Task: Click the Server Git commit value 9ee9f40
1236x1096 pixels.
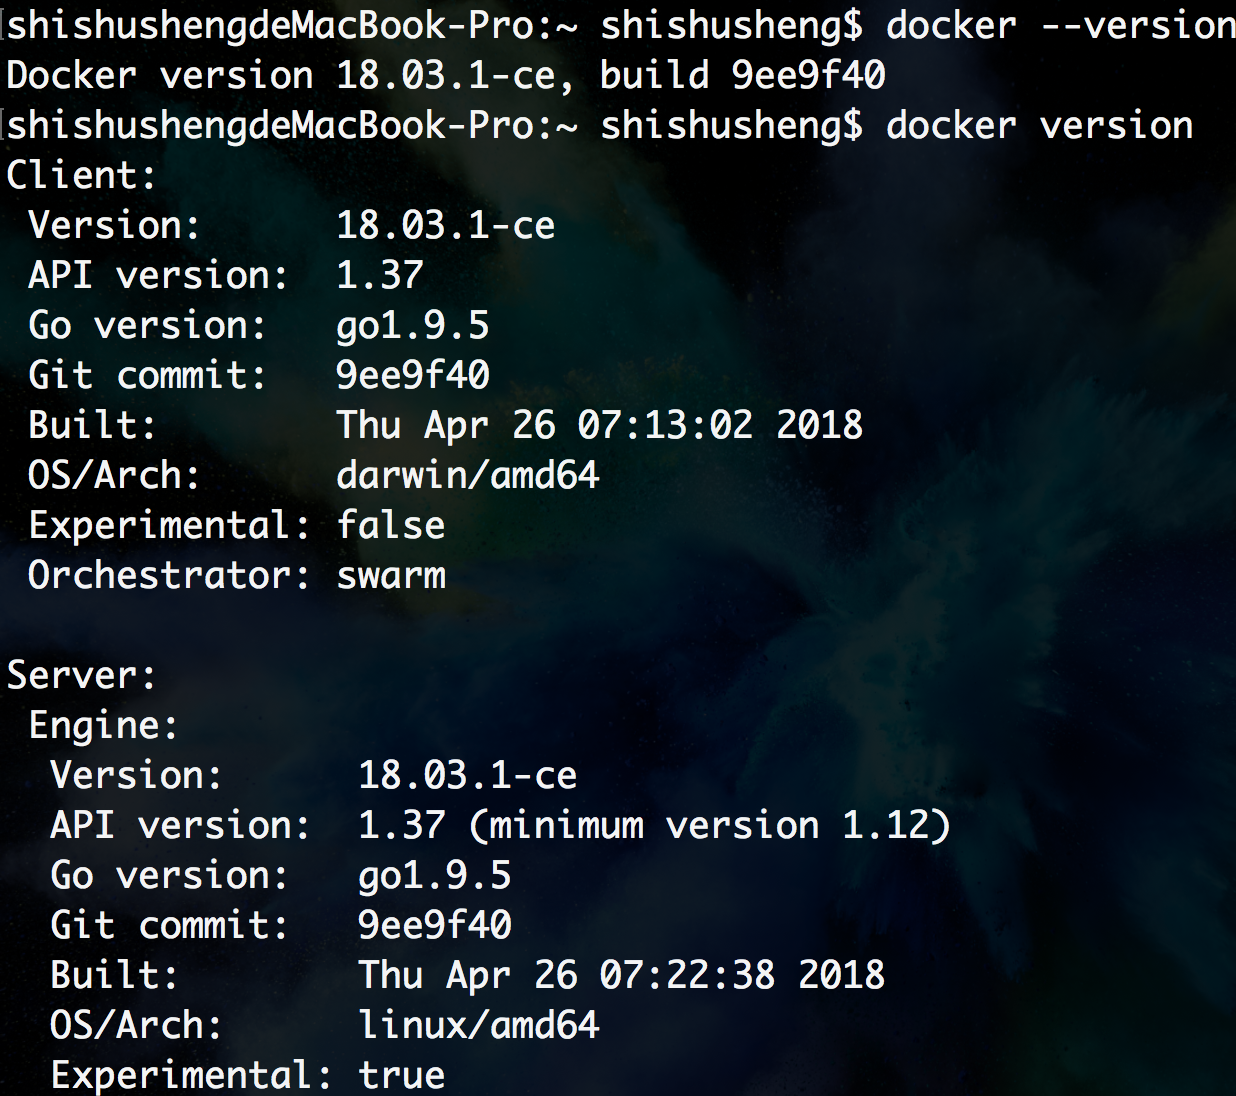Action: (x=434, y=925)
